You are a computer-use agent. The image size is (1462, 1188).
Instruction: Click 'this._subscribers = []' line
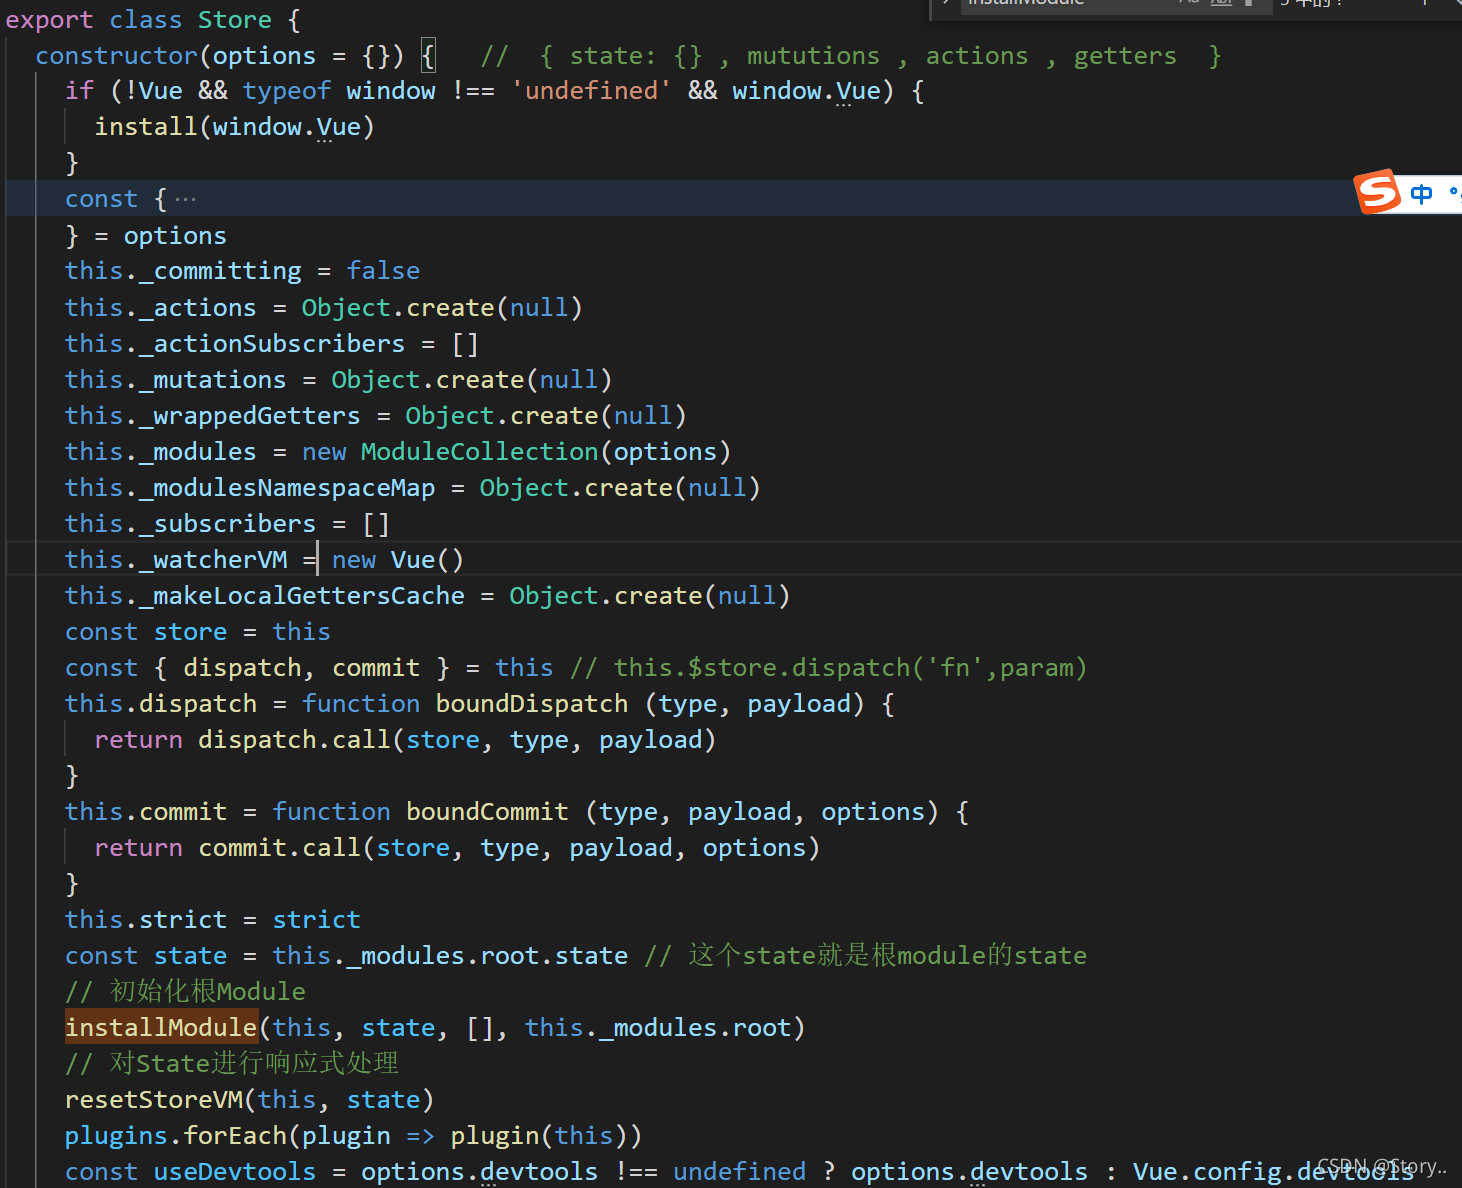(x=227, y=523)
